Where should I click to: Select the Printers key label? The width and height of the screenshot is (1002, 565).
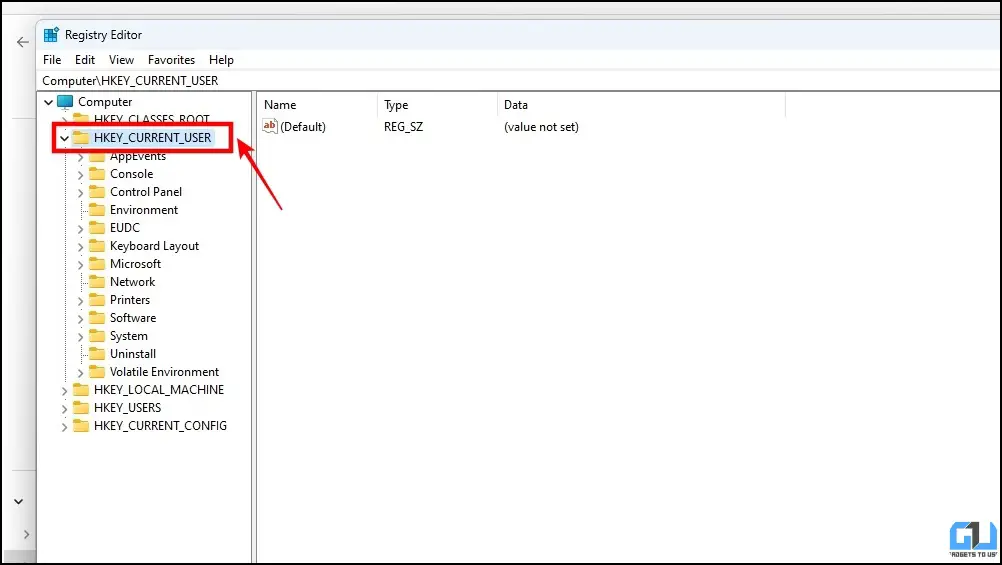pos(130,300)
